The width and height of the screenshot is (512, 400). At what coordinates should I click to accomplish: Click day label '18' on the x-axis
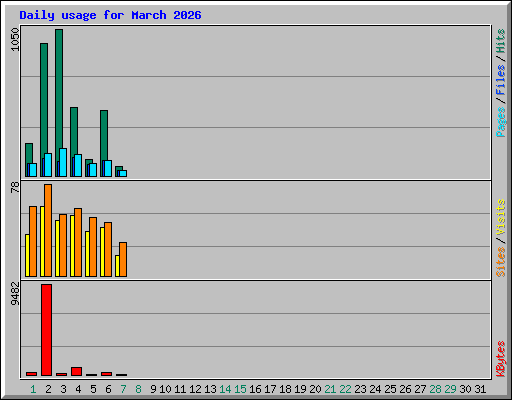(285, 389)
